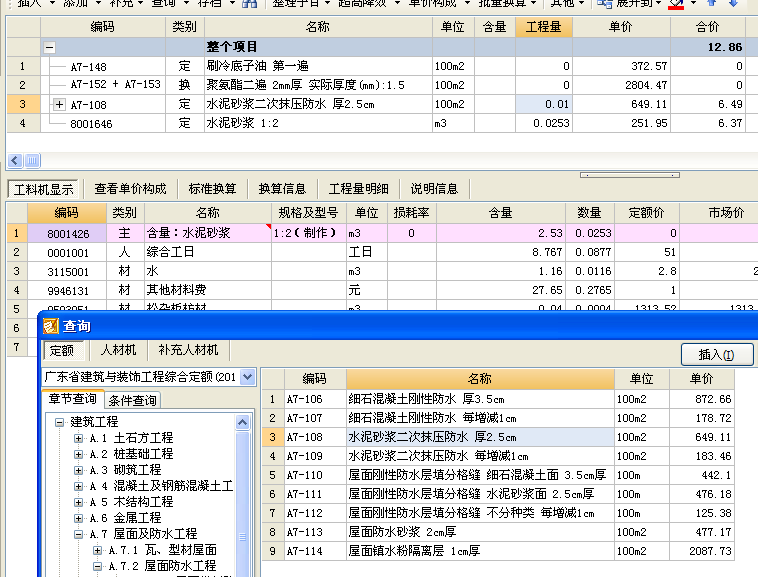Expand A.3 砌筑工程 node
This screenshot has height=577, width=758.
[x=78, y=470]
